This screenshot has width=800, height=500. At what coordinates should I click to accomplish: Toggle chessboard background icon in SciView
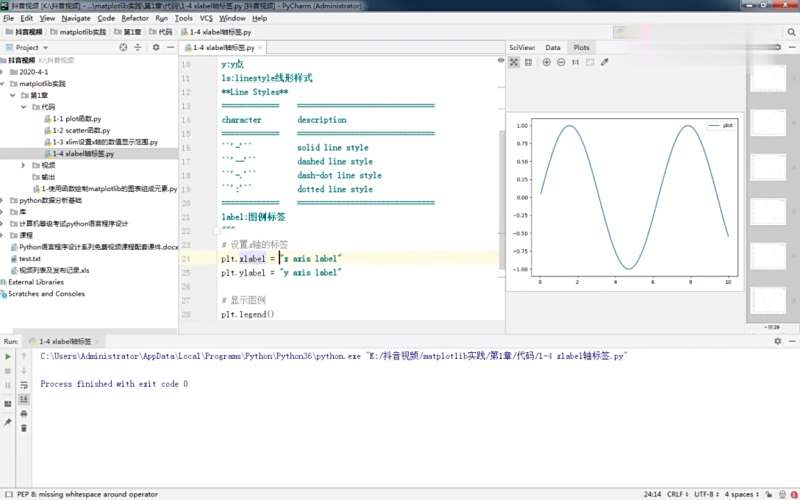tap(590, 62)
